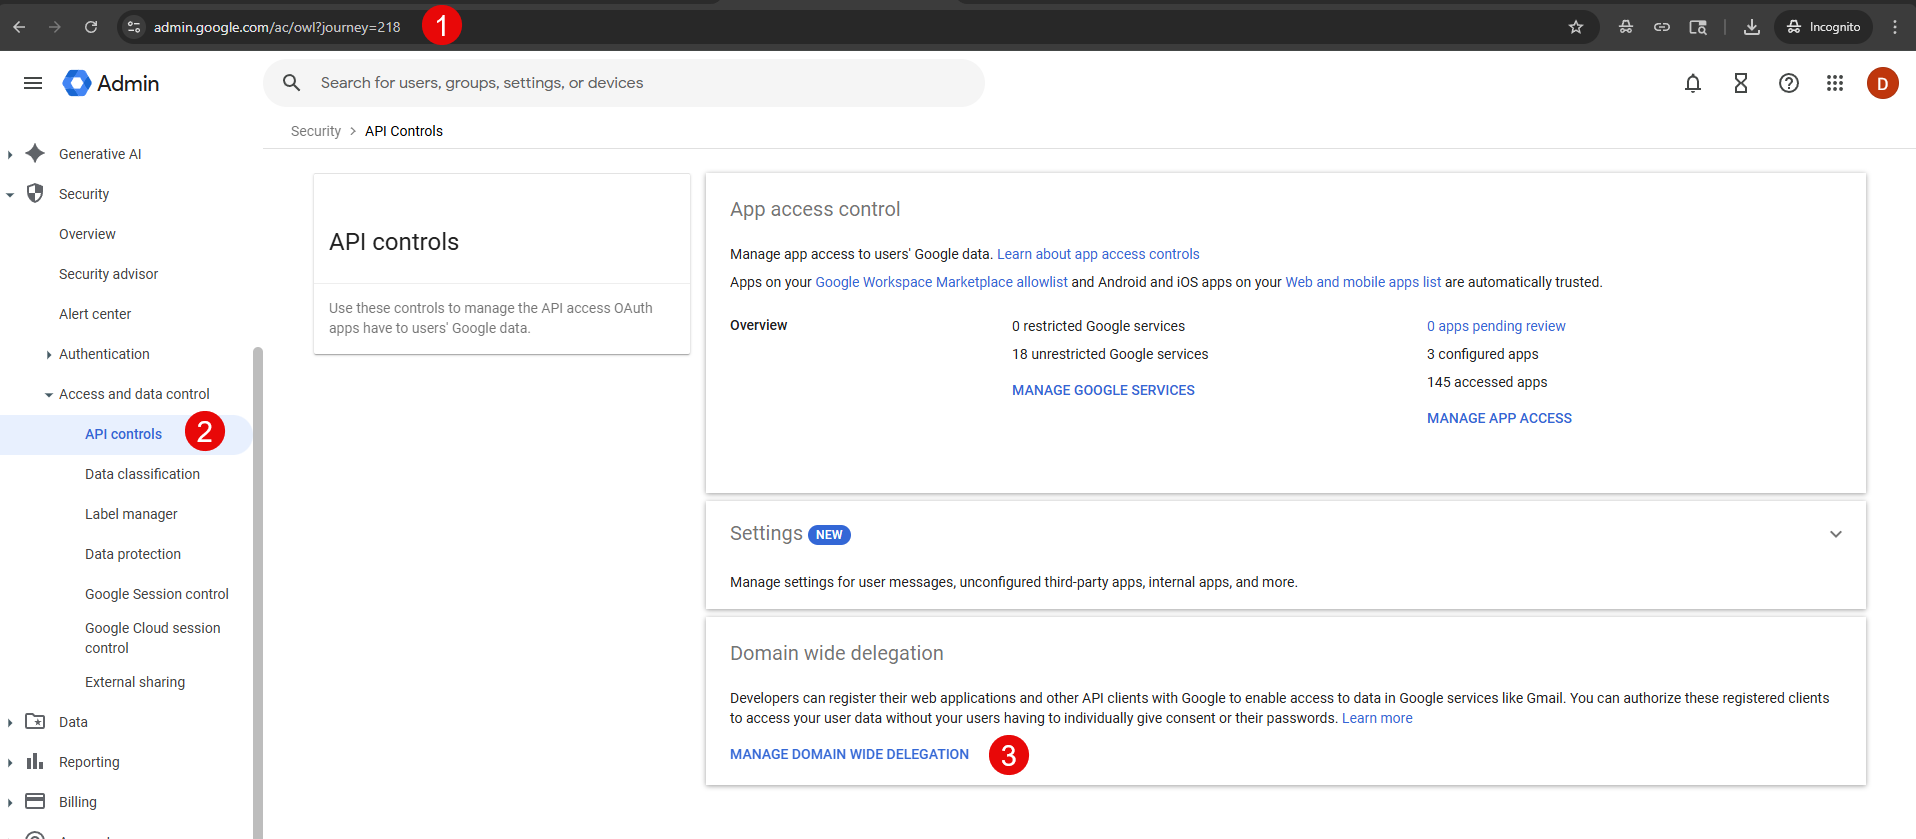The height and width of the screenshot is (839, 1916).
Task: Open the help question mark icon
Action: coord(1789,83)
